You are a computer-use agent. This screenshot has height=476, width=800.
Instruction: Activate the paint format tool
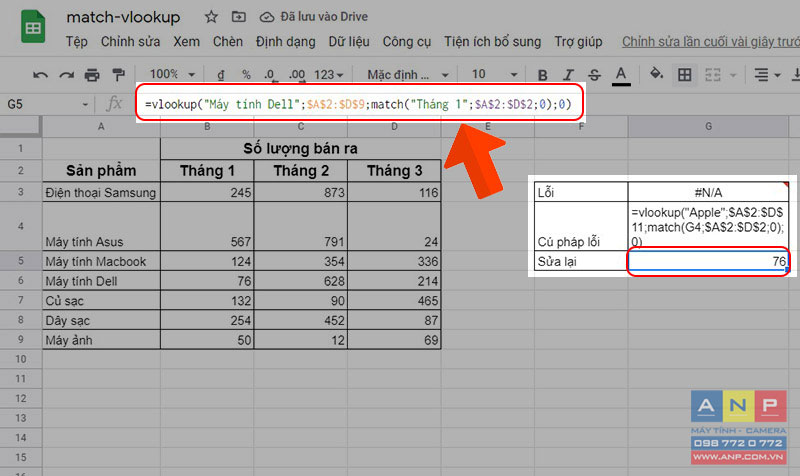[118, 75]
